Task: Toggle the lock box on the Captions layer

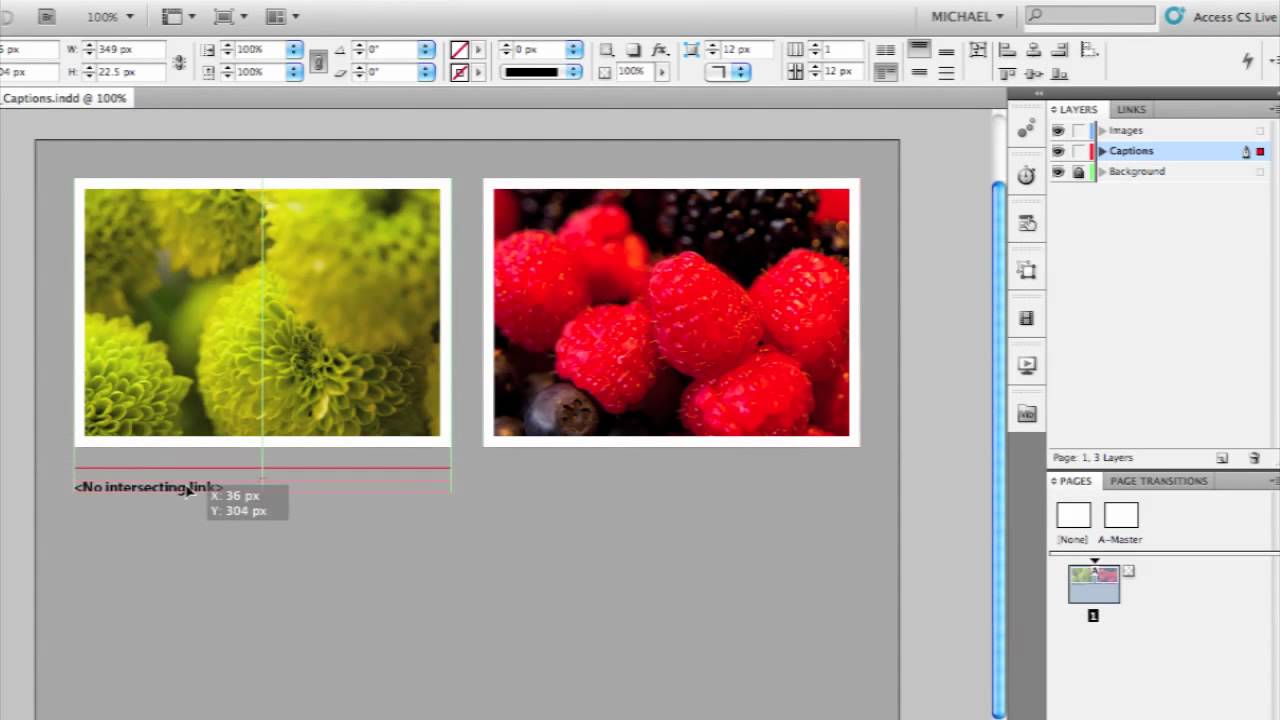Action: click(1078, 151)
